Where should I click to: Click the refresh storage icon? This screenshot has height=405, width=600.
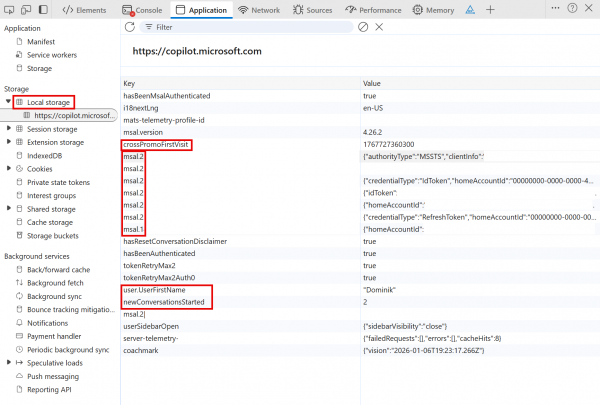pyautogui.click(x=129, y=27)
